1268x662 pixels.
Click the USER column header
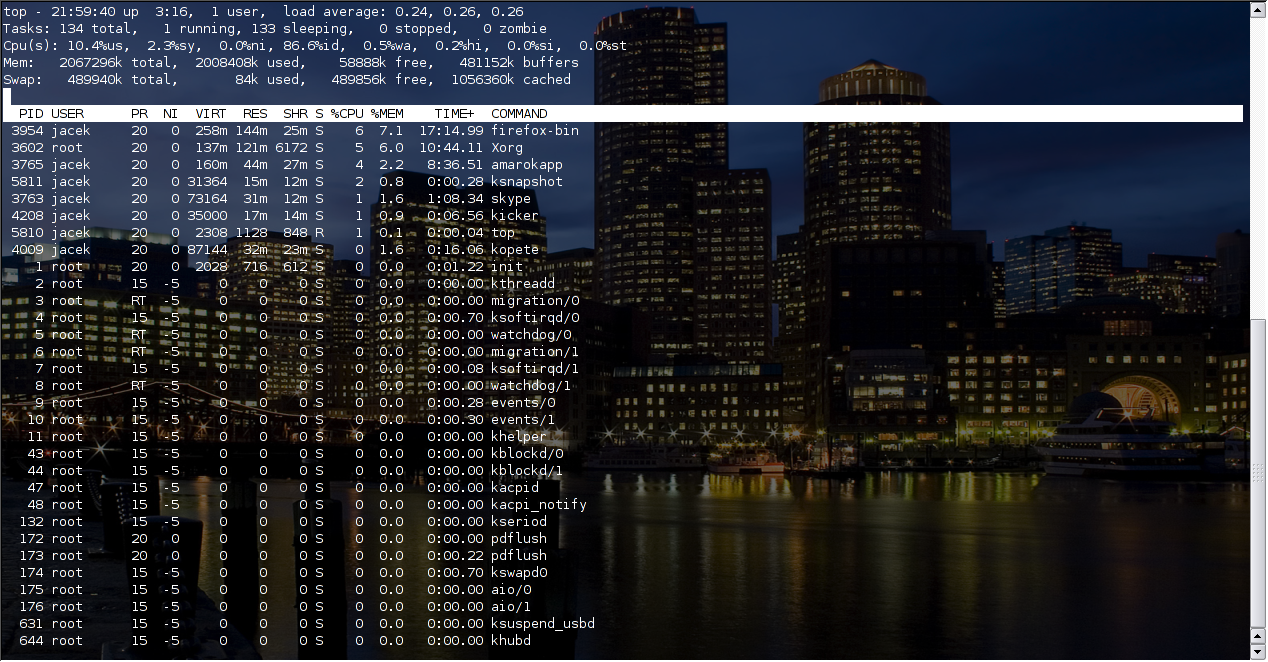click(67, 114)
